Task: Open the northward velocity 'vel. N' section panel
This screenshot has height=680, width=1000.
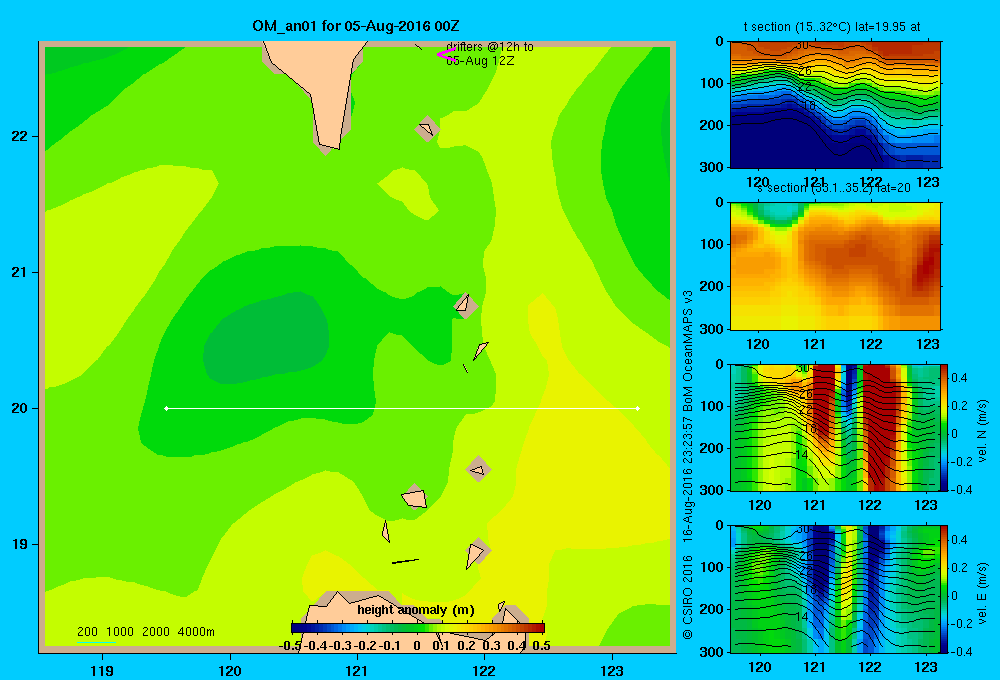Action: tap(835, 427)
